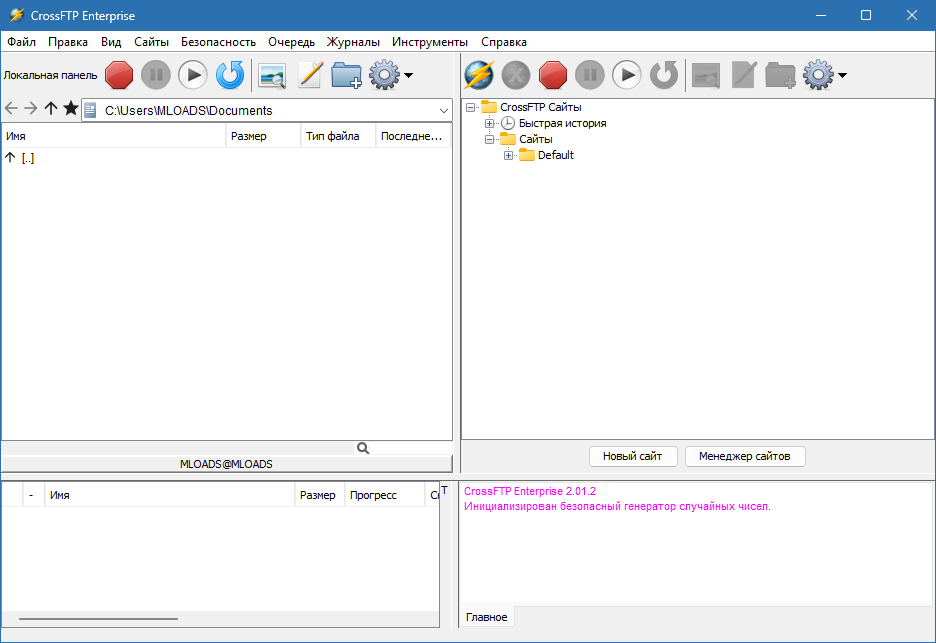Open the Справка menu

(504, 42)
